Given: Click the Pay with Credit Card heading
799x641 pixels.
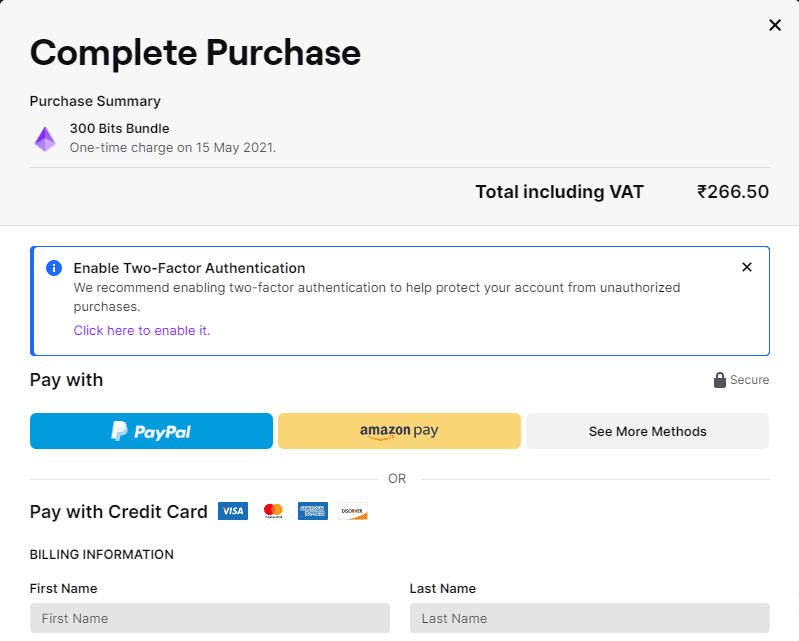Looking at the screenshot, I should (x=118, y=511).
